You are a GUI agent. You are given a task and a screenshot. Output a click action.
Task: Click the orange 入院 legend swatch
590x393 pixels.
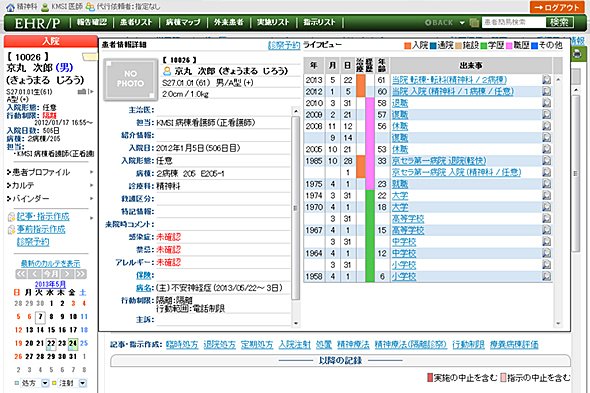coord(408,46)
